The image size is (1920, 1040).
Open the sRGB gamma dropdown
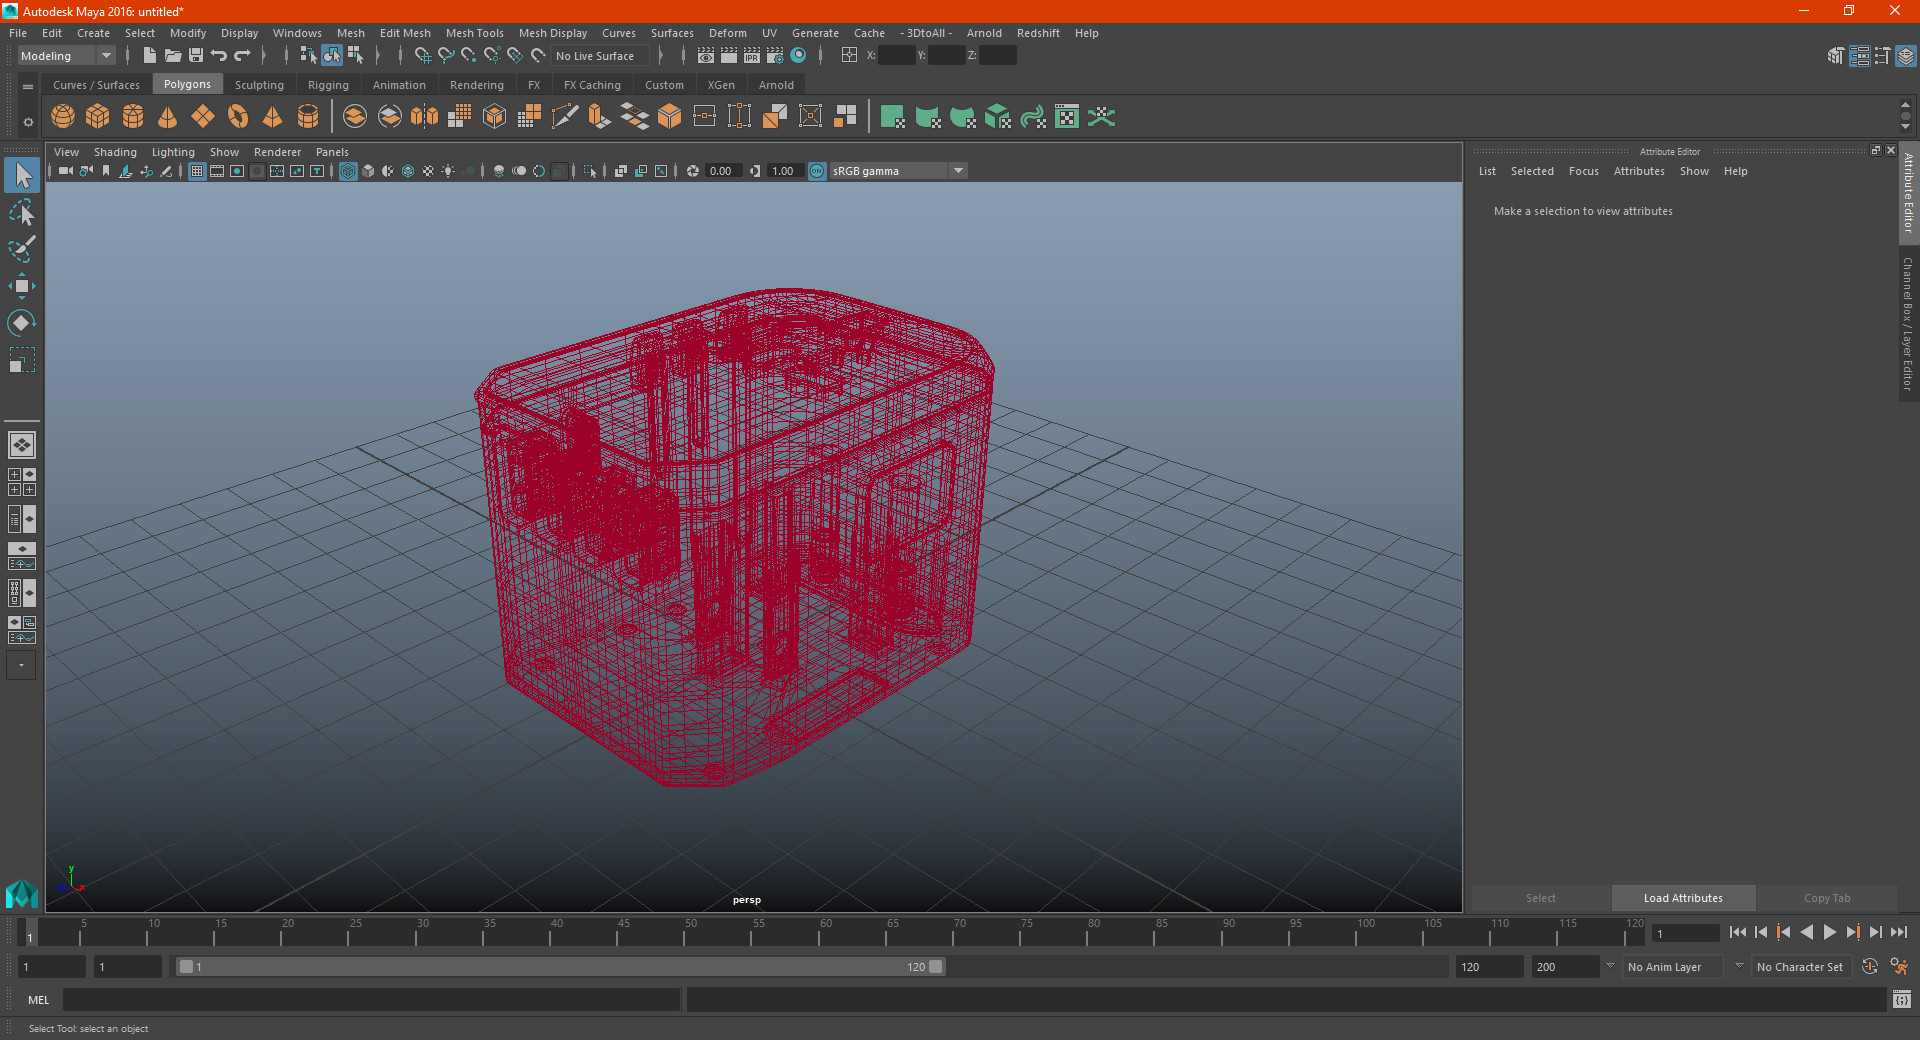899,171
